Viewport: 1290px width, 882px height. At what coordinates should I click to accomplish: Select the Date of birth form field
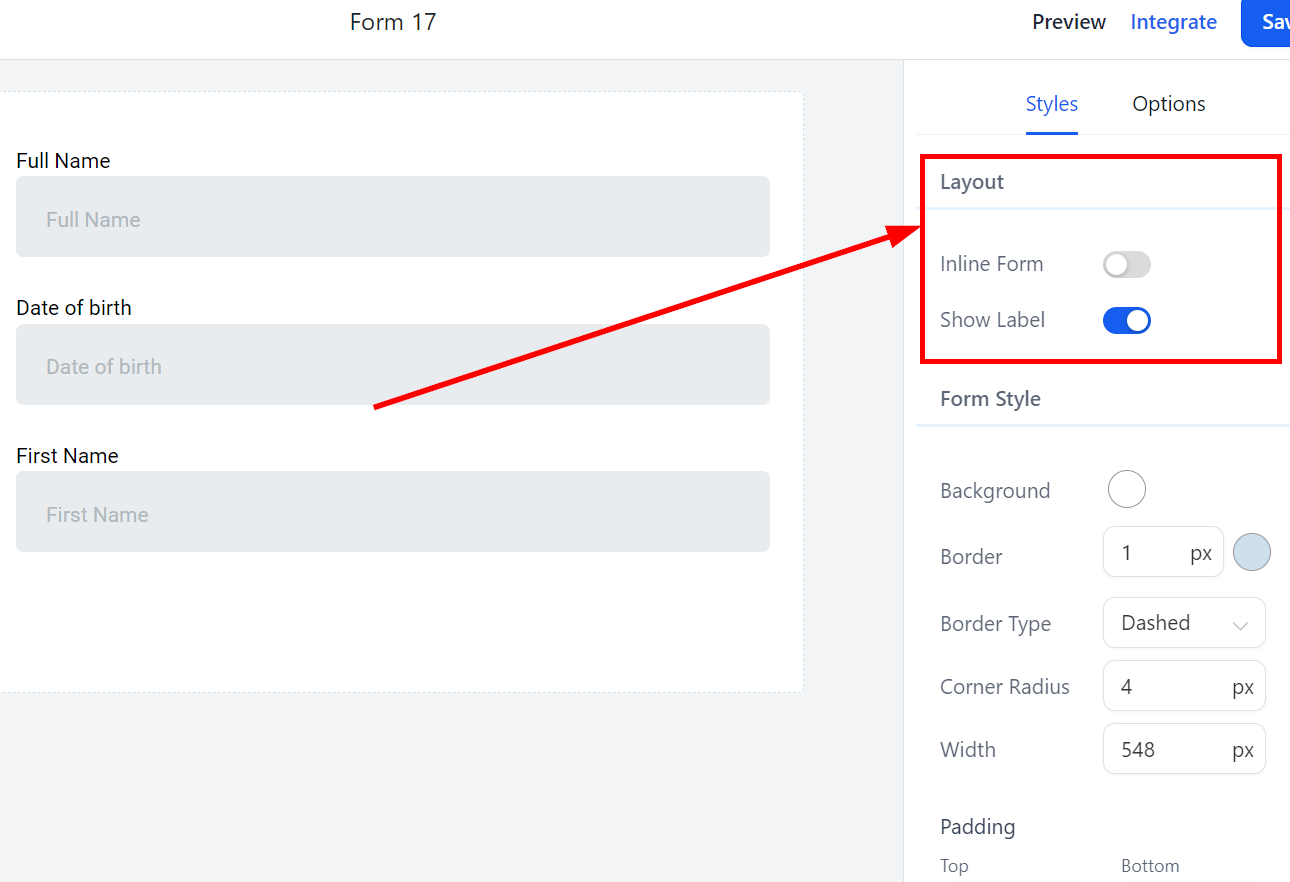[x=392, y=365]
